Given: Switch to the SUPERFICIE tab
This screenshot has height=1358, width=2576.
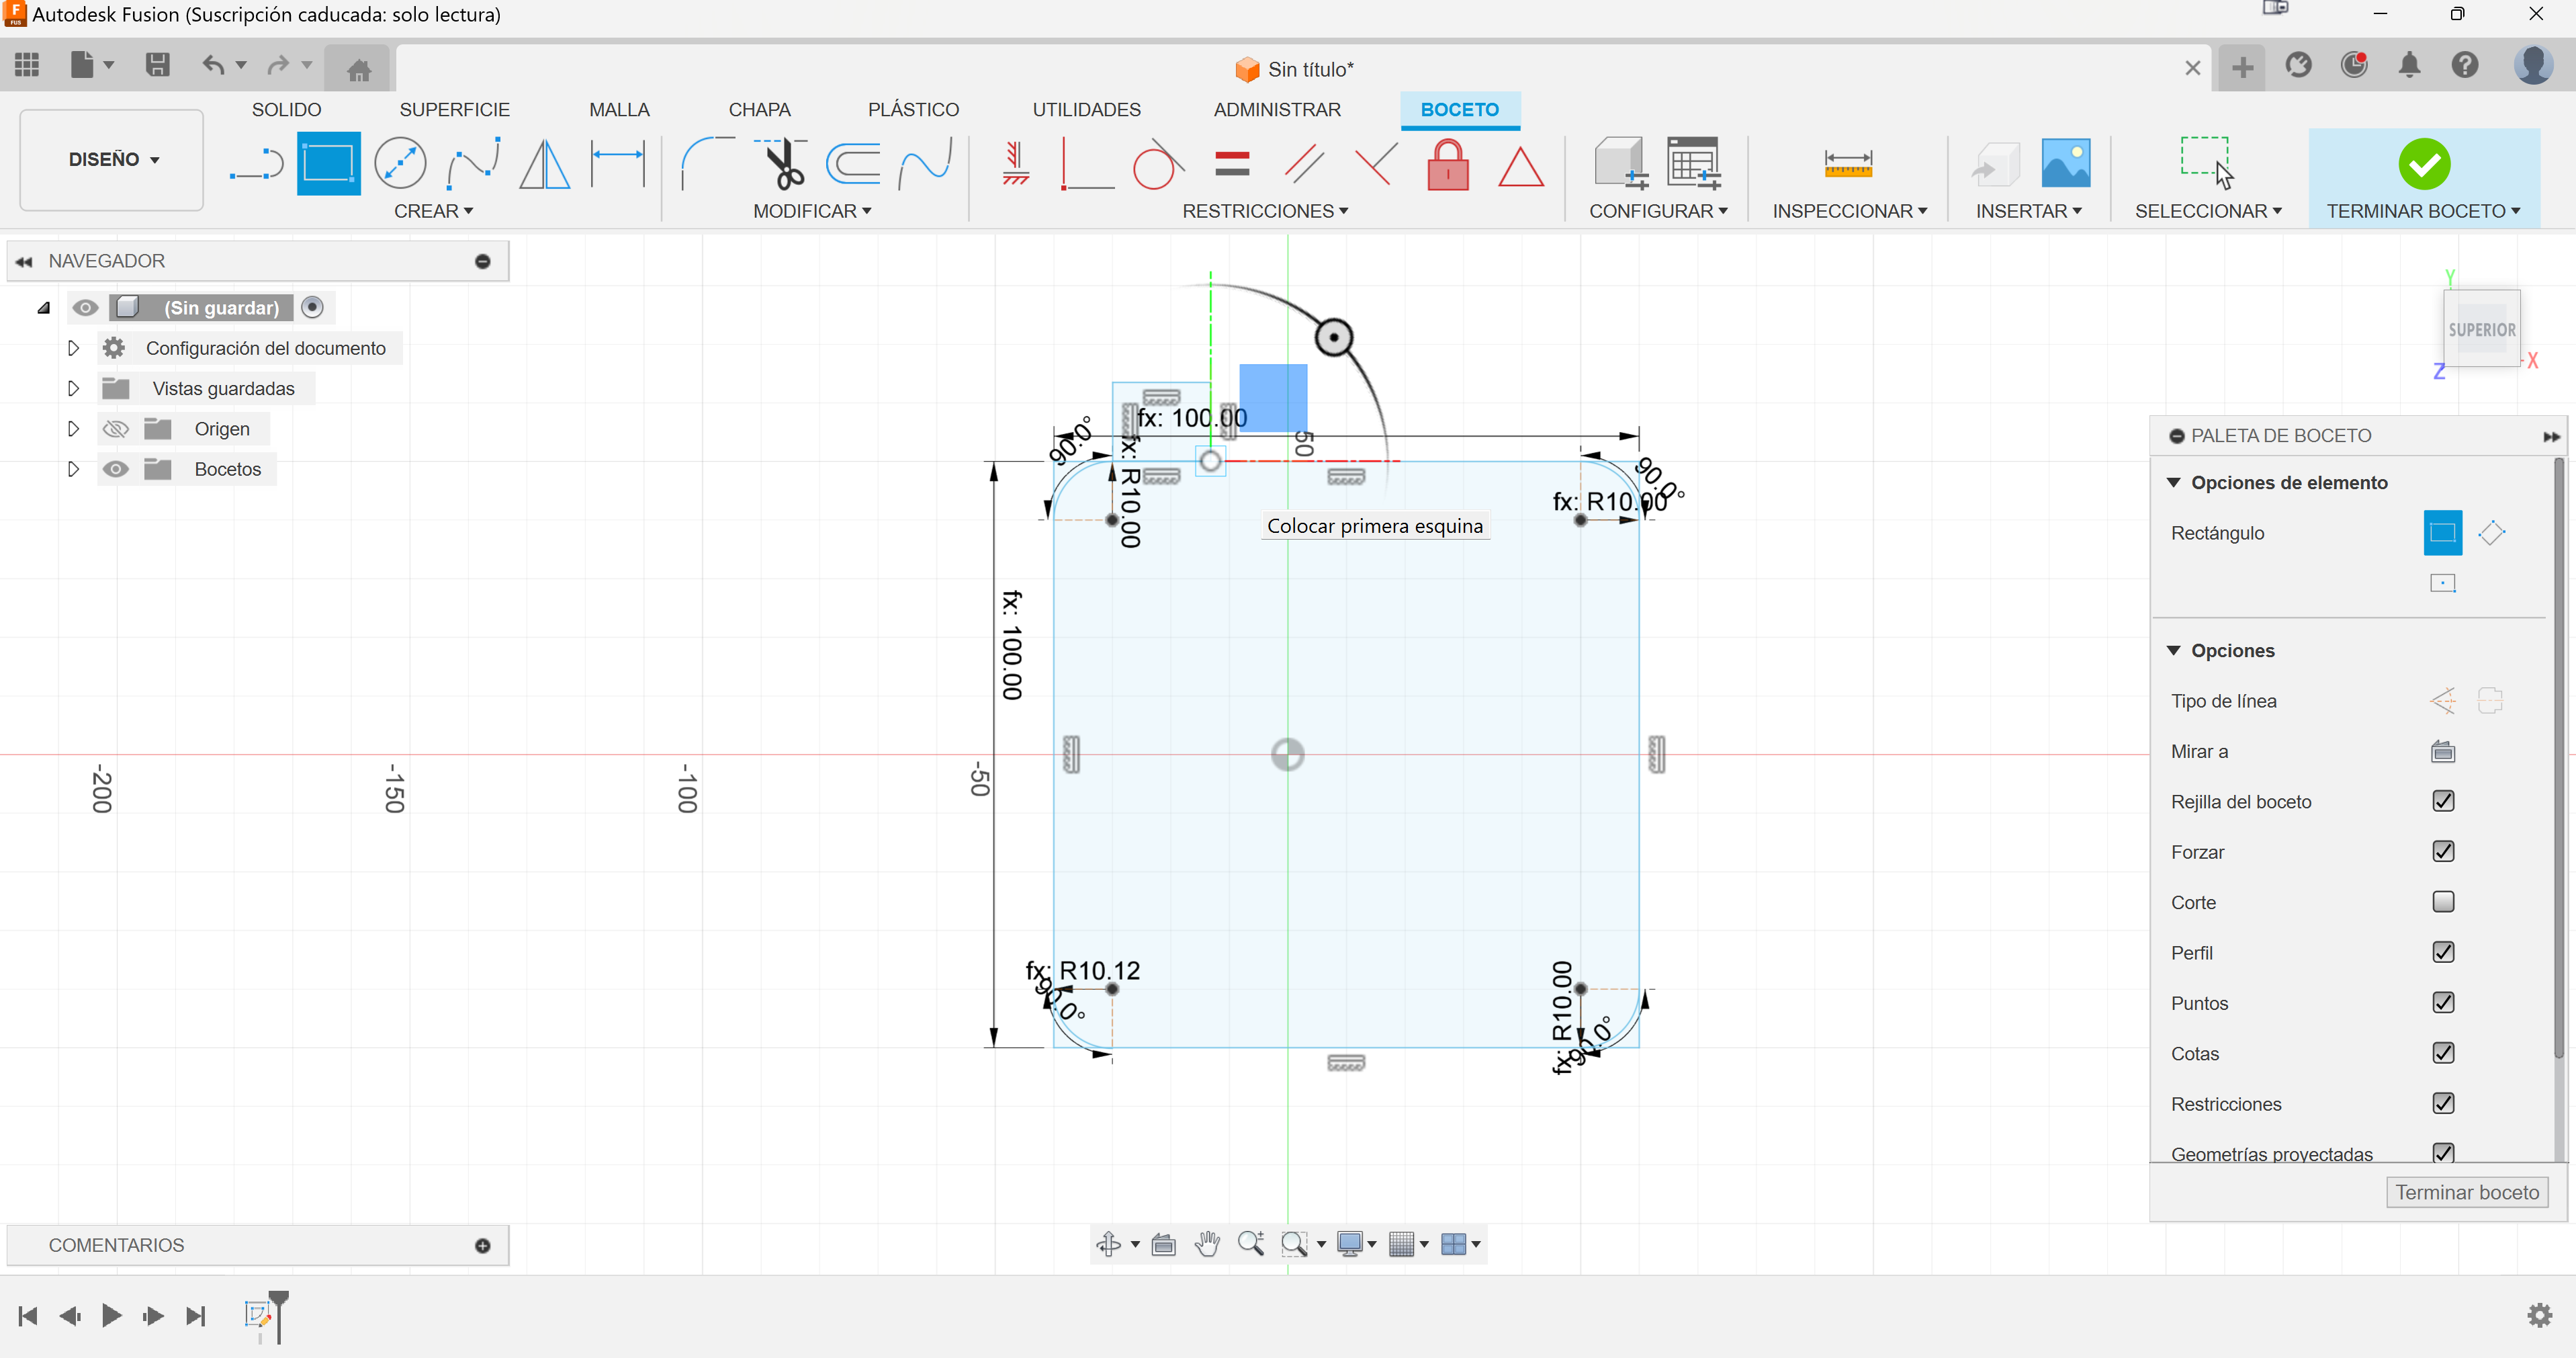Looking at the screenshot, I should click(454, 109).
